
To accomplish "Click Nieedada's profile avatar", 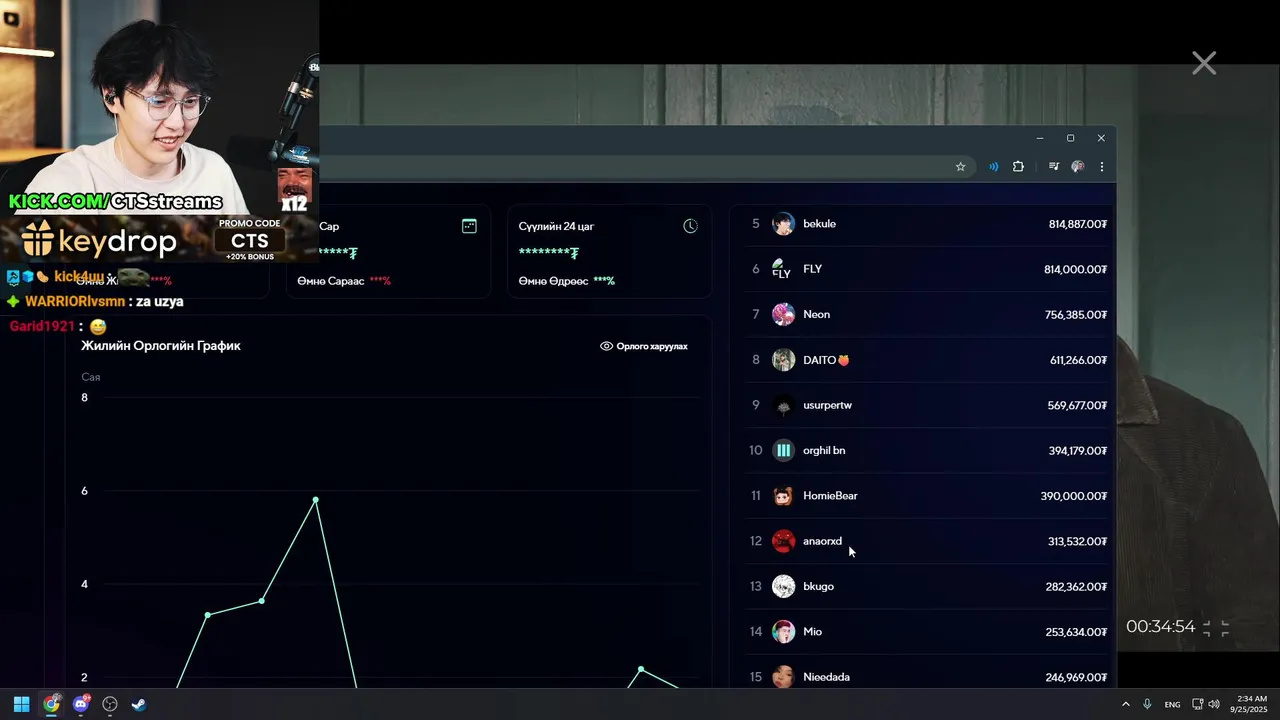I will (783, 677).
